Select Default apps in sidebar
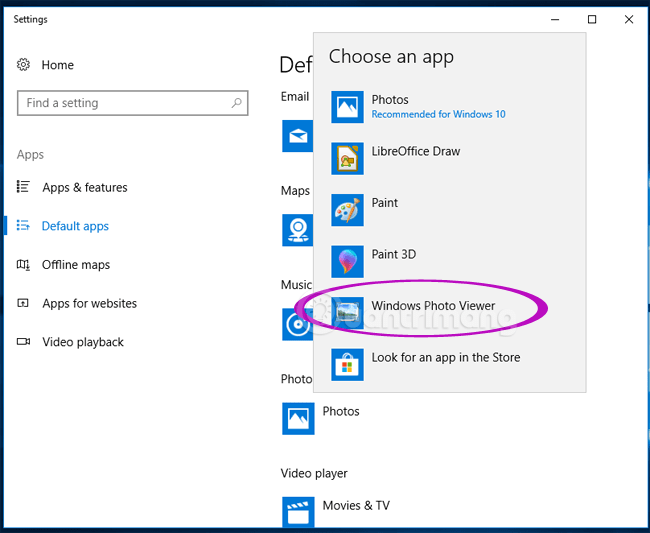This screenshot has width=650, height=533. tap(75, 226)
